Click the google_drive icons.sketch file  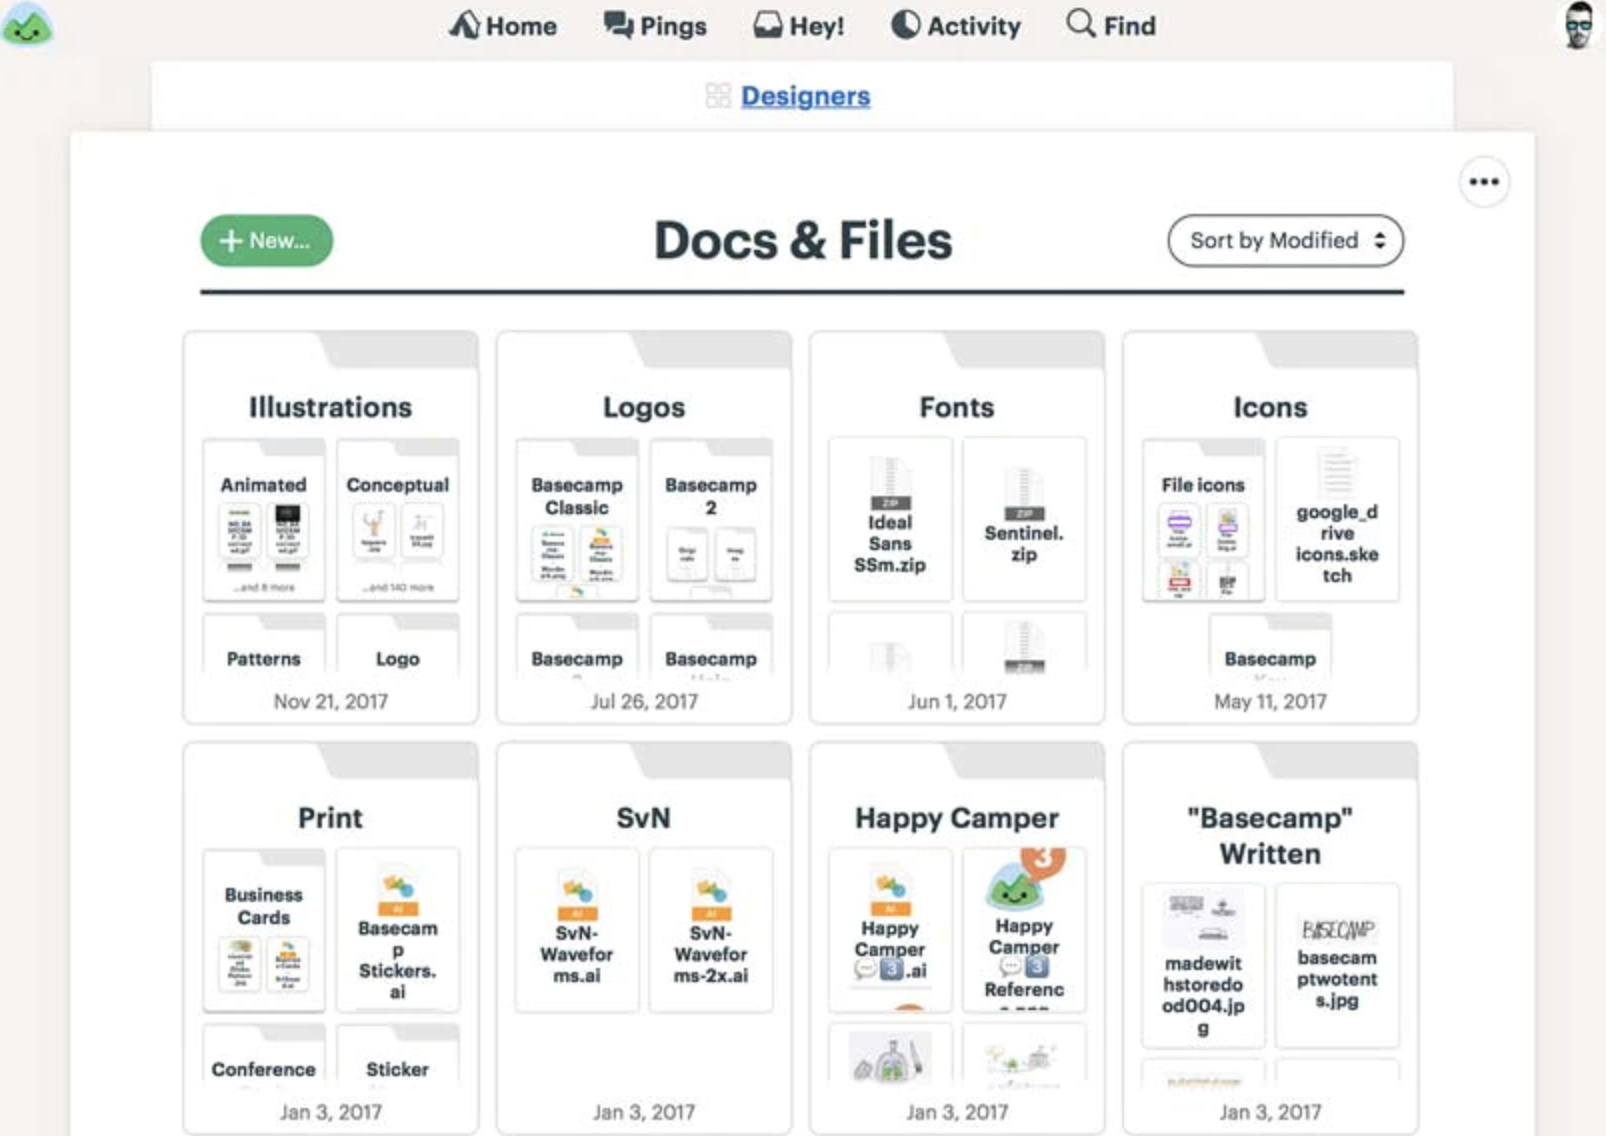[1337, 520]
